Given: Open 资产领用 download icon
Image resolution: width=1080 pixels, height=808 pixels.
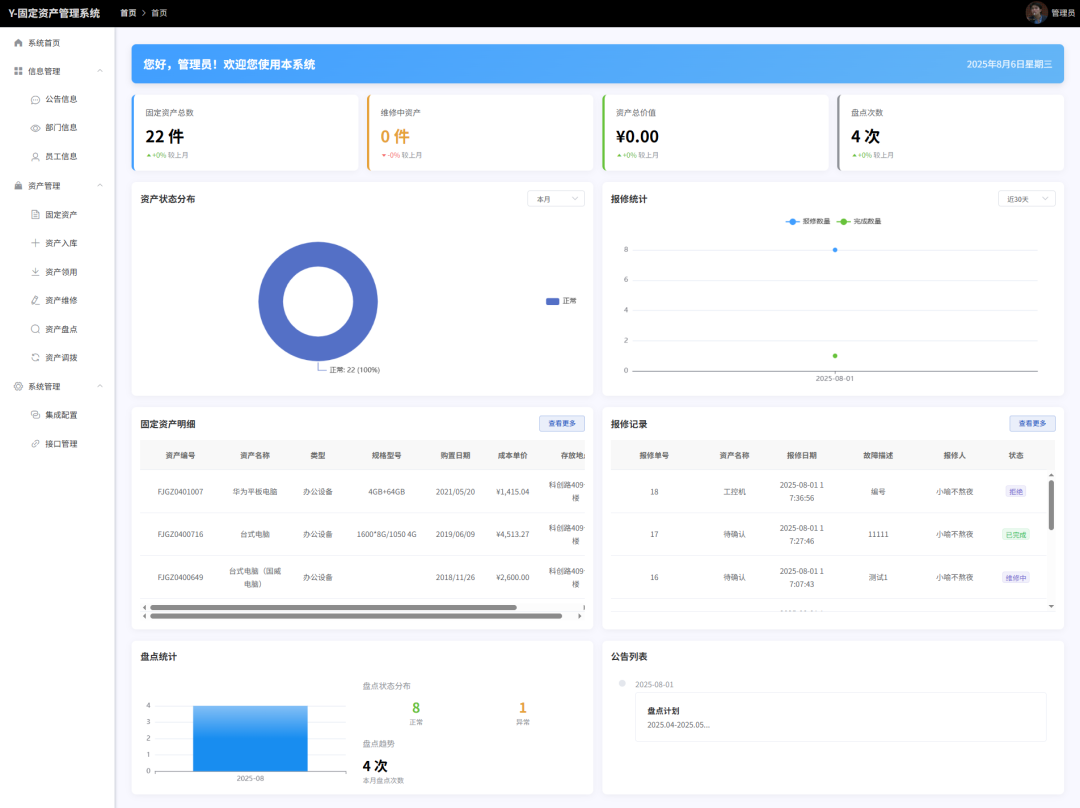Looking at the screenshot, I should click(35, 272).
